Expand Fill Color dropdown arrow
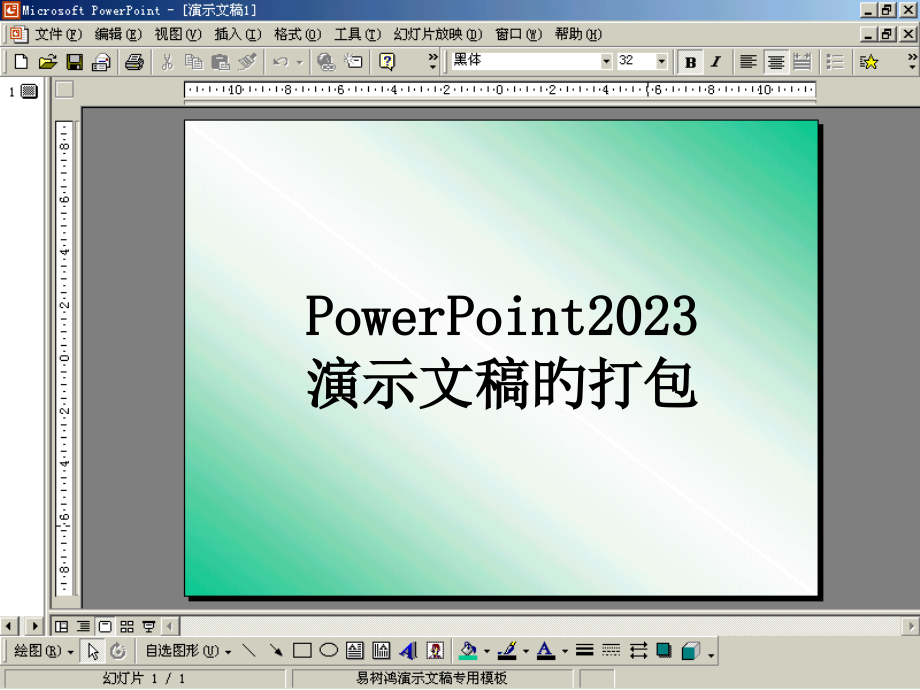Screen dimensions: 920x690 tap(486, 651)
